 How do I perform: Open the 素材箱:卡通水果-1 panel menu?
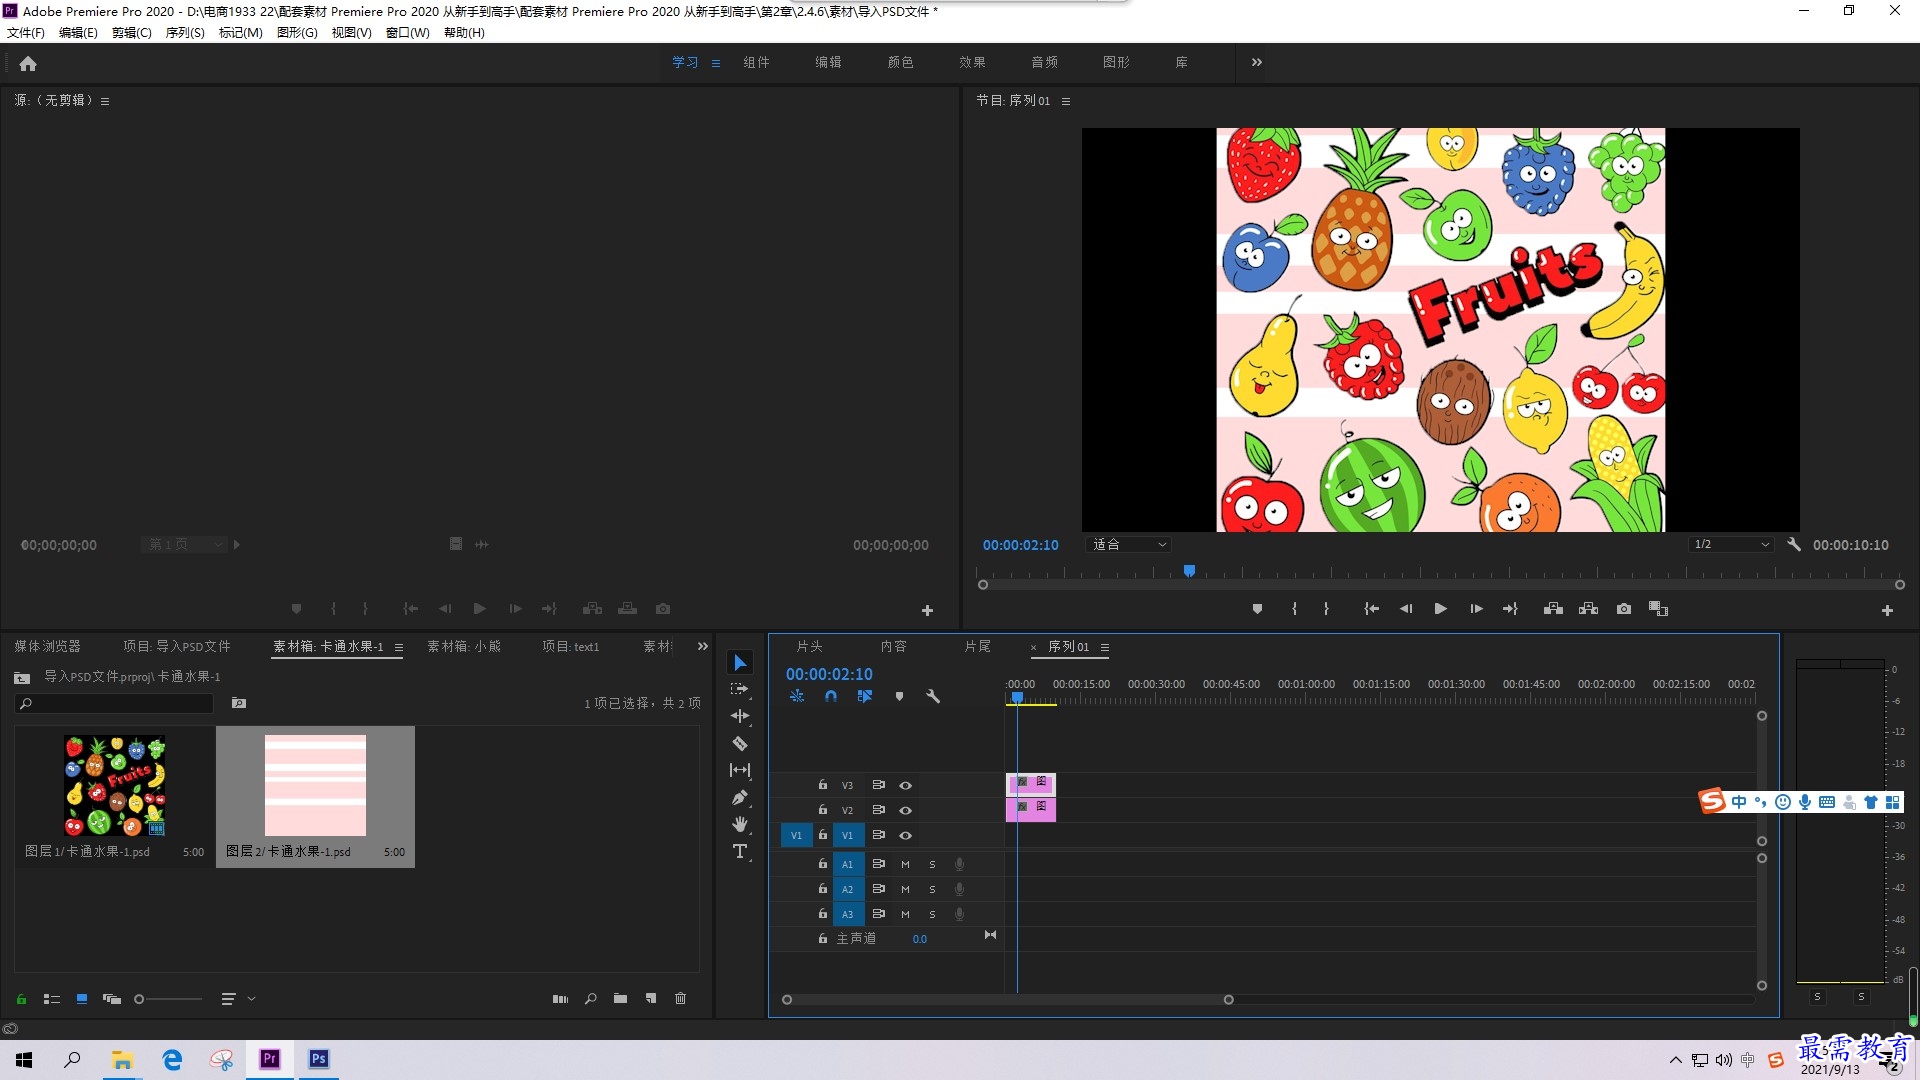coord(399,648)
